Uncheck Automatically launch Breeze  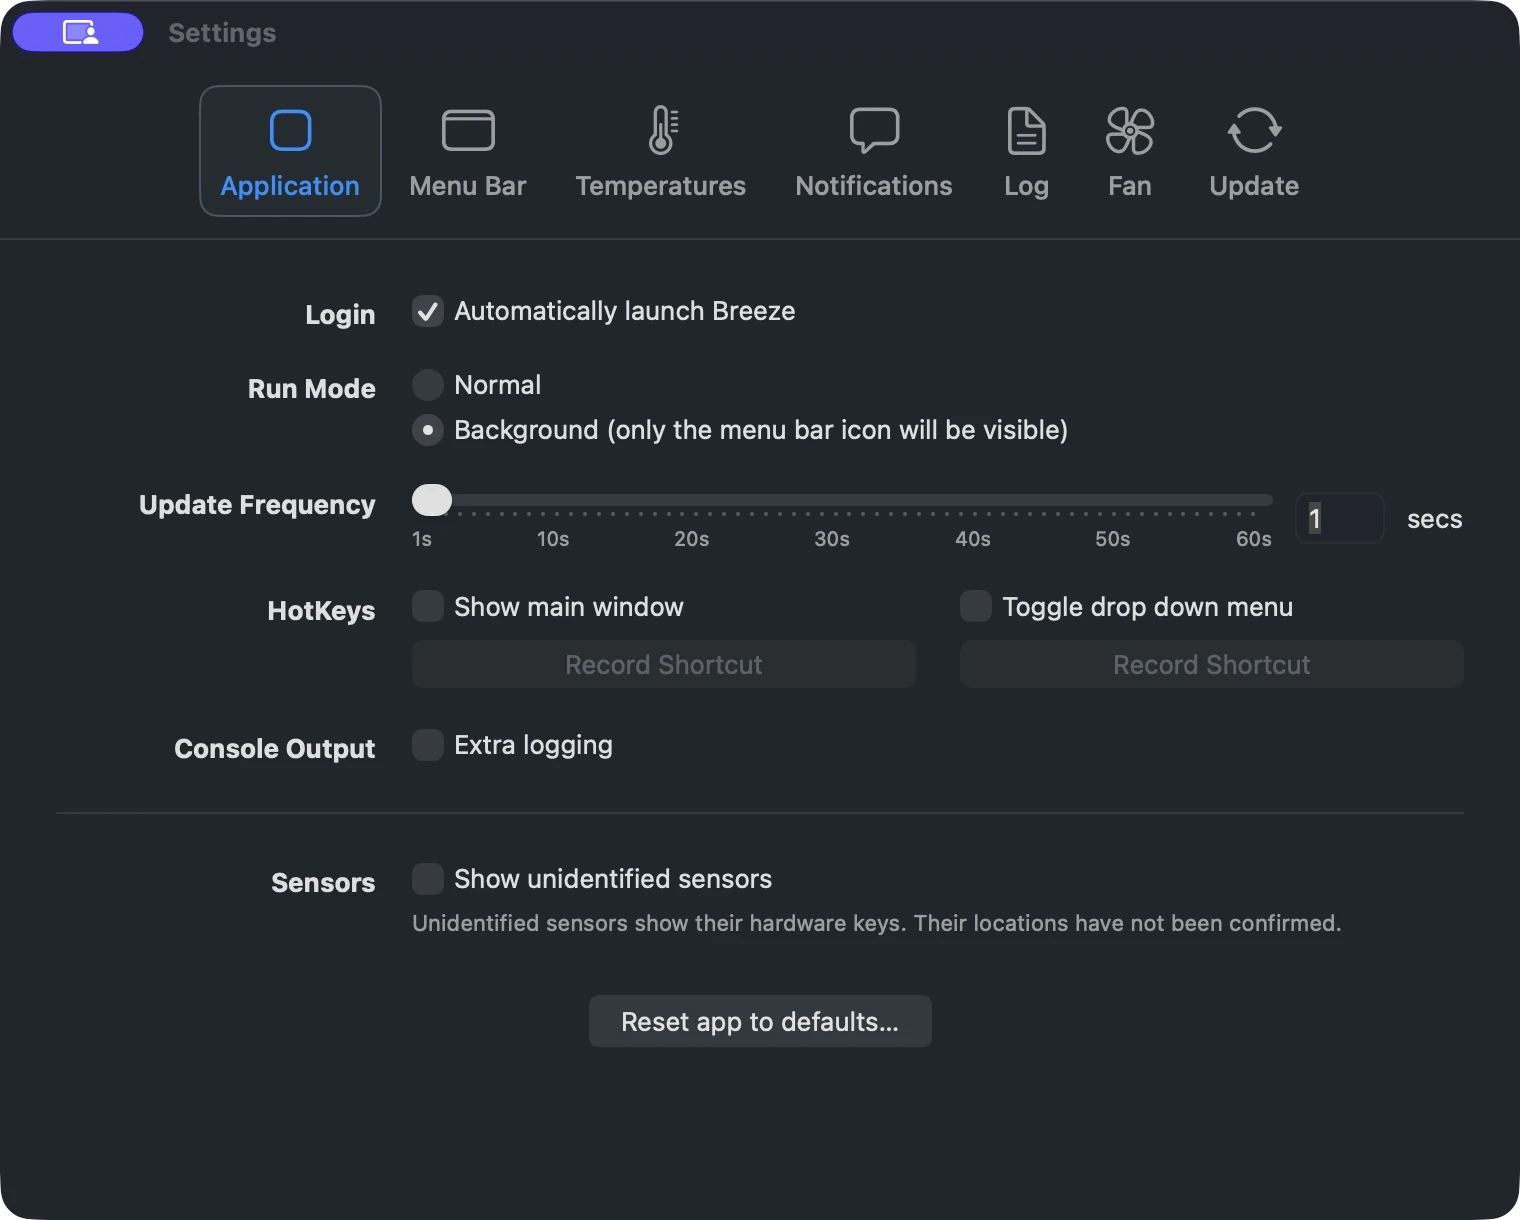pos(428,311)
